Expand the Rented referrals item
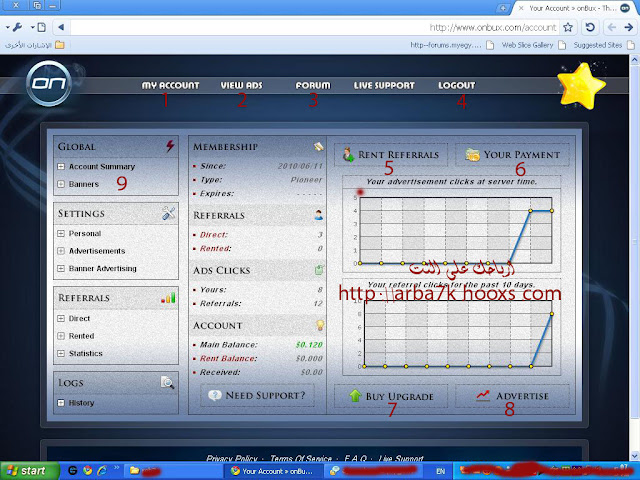The image size is (640, 480). point(61,336)
